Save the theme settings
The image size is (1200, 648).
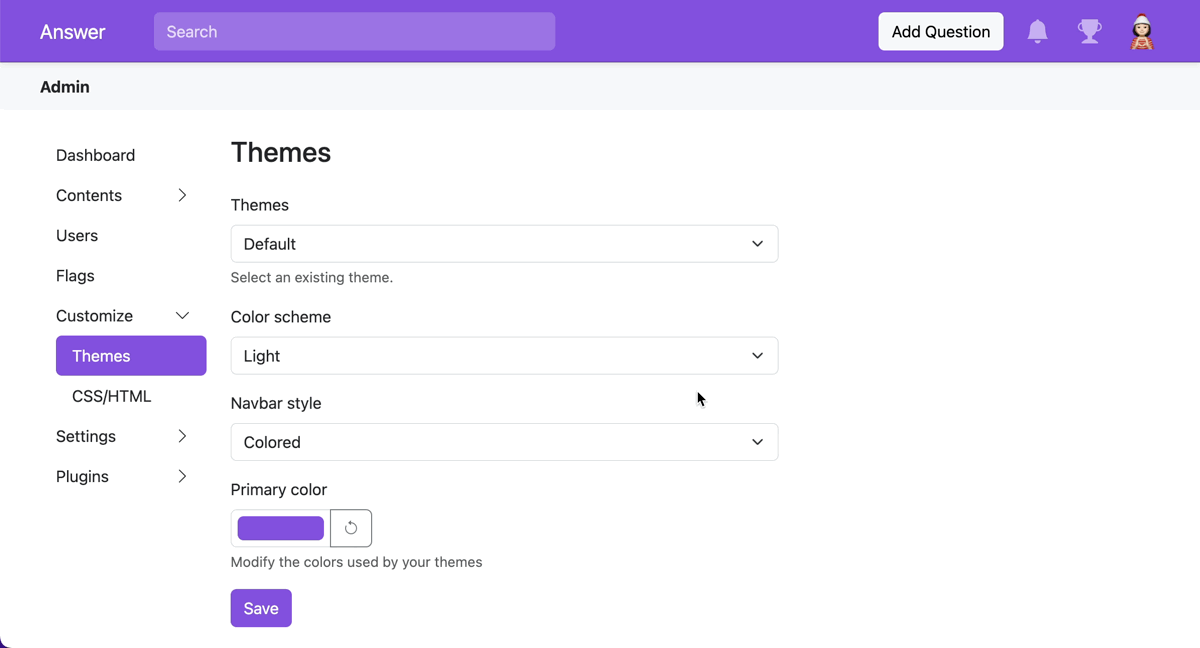(x=261, y=608)
